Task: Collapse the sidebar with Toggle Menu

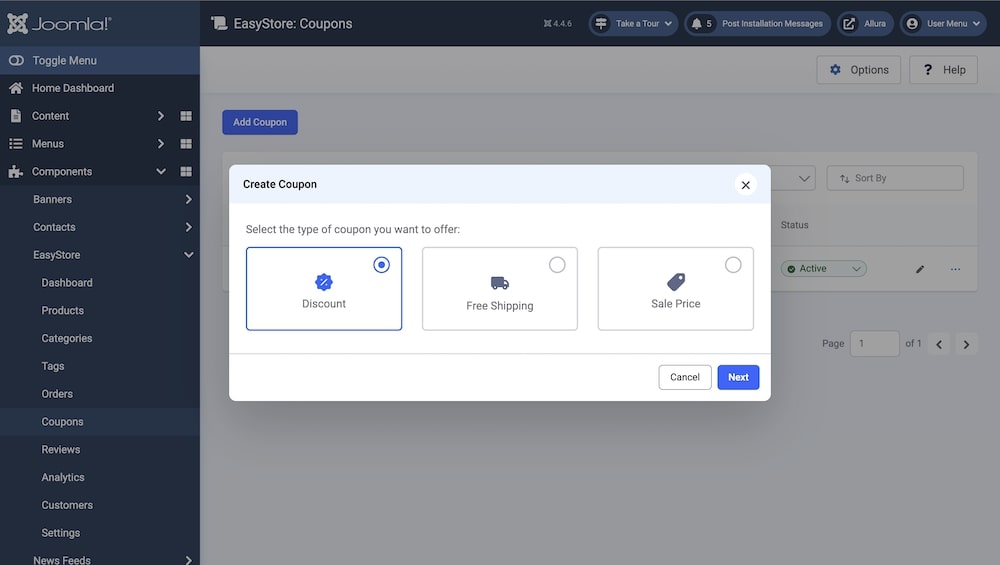Action: point(64,60)
